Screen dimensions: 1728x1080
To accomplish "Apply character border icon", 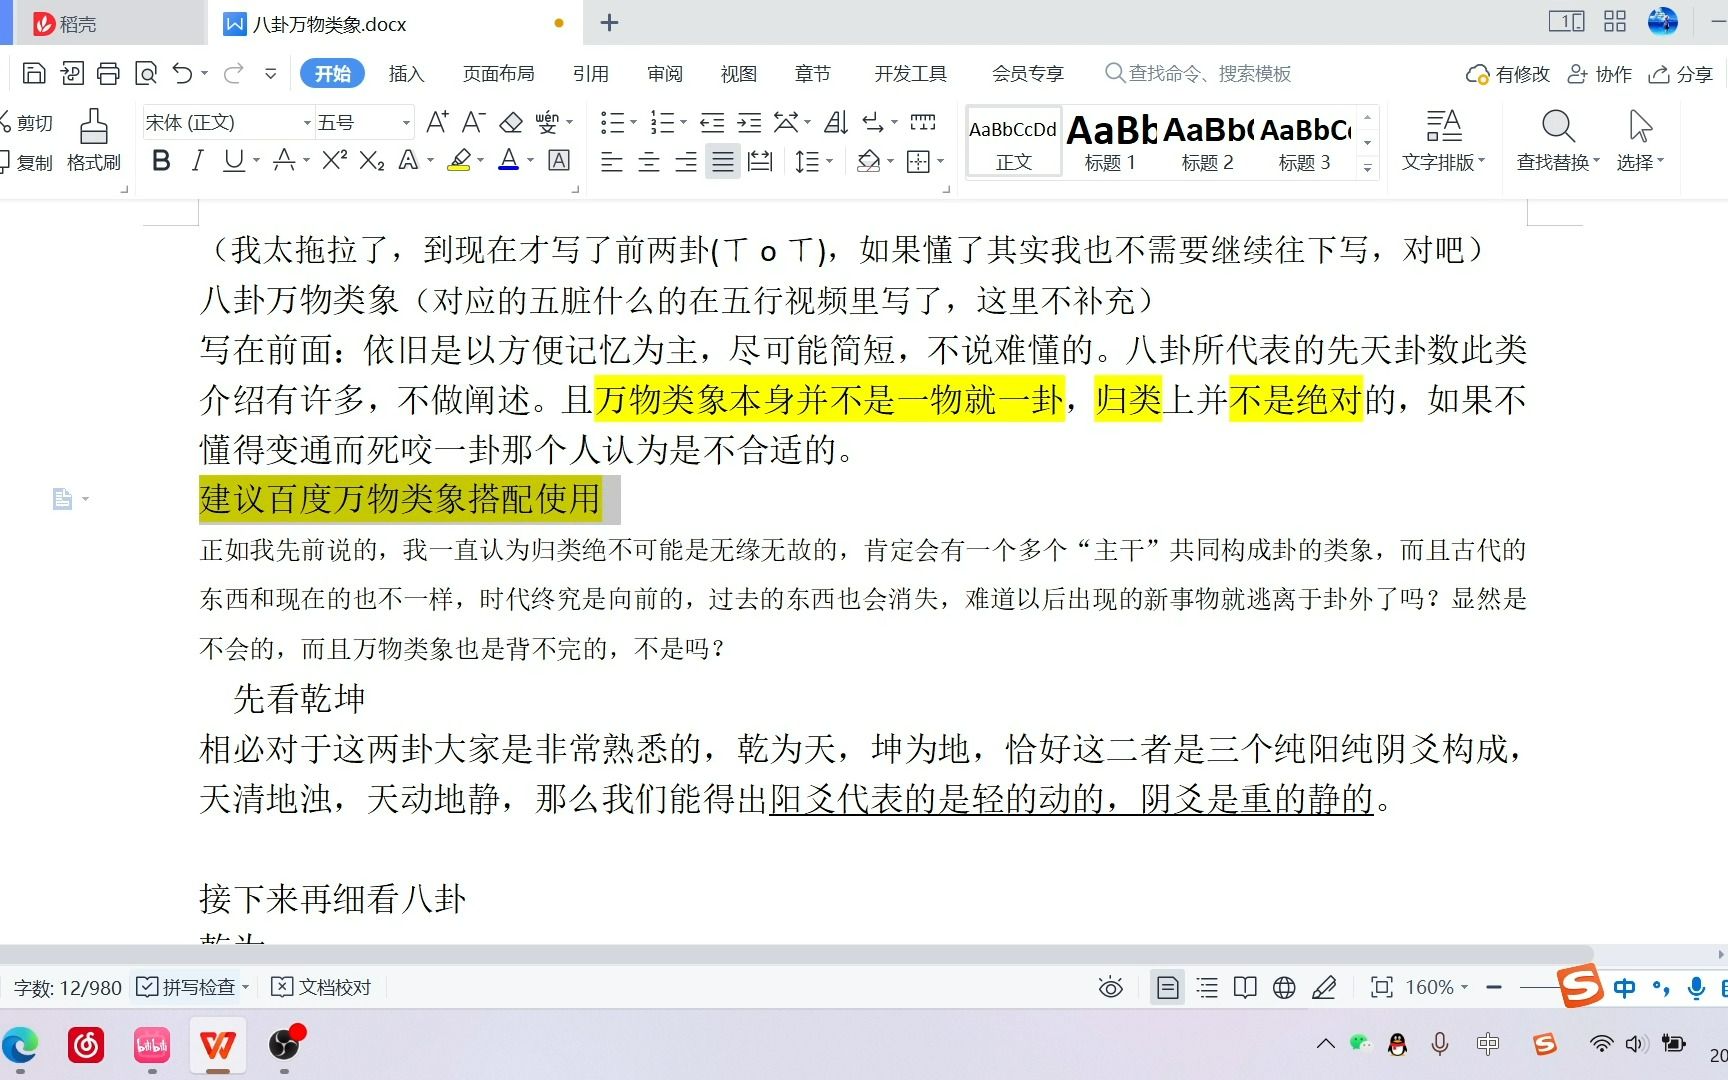I will pyautogui.click(x=560, y=160).
